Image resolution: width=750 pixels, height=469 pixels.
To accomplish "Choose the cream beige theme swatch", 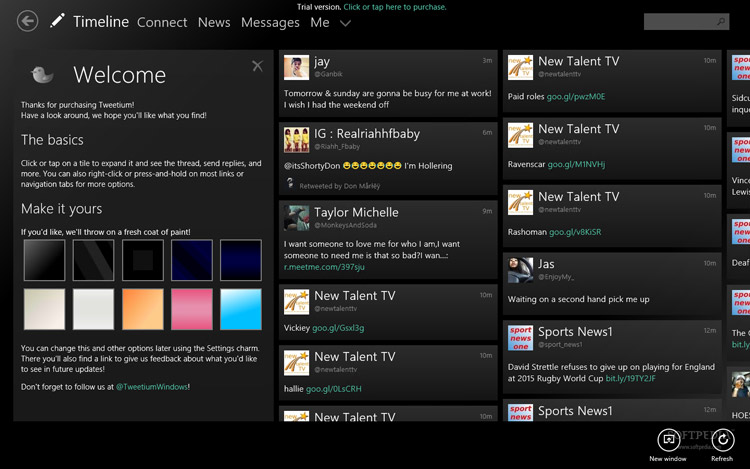I will click(x=44, y=309).
